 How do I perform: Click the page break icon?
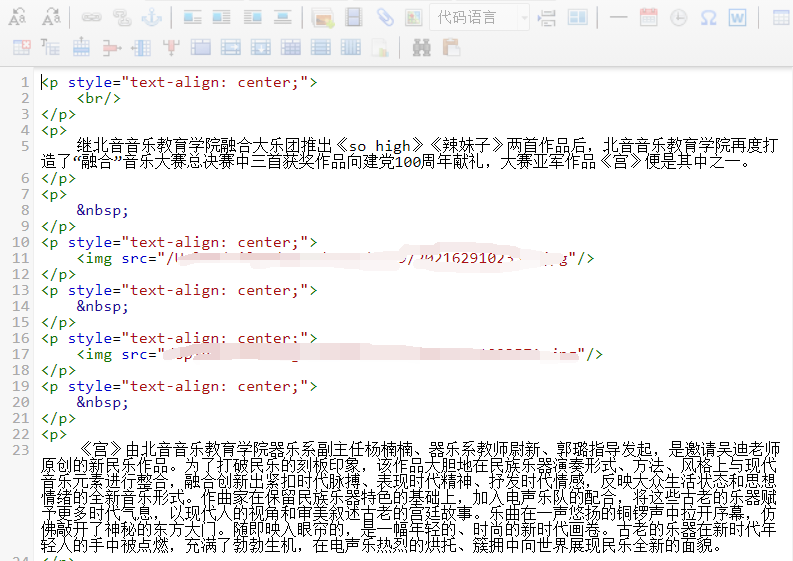point(547,17)
